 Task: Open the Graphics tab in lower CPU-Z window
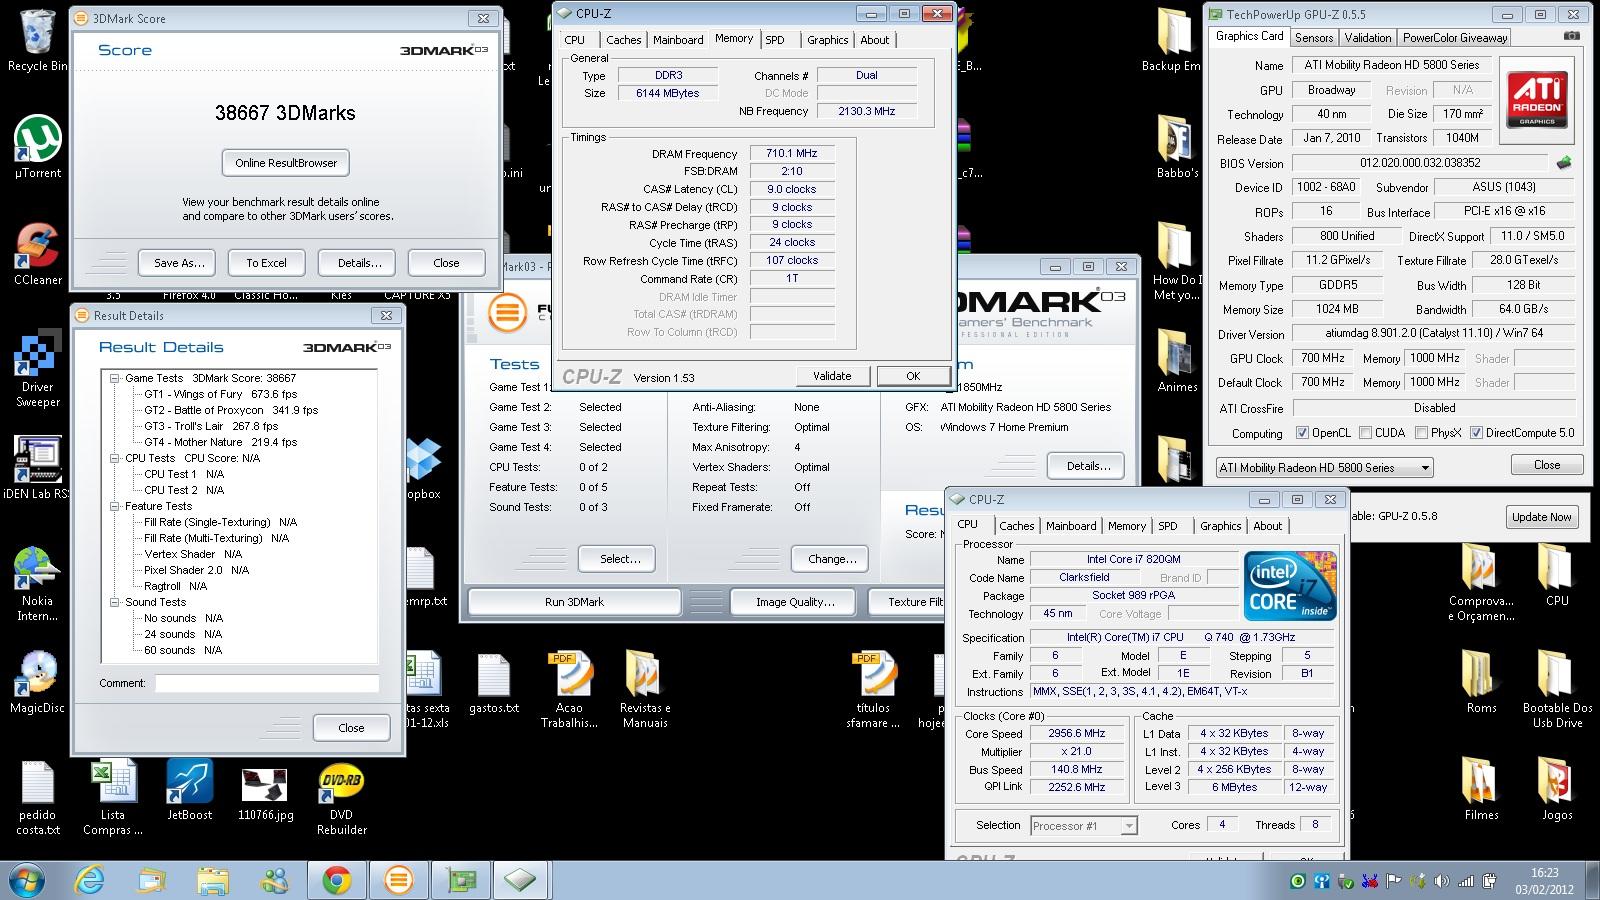[1220, 526]
